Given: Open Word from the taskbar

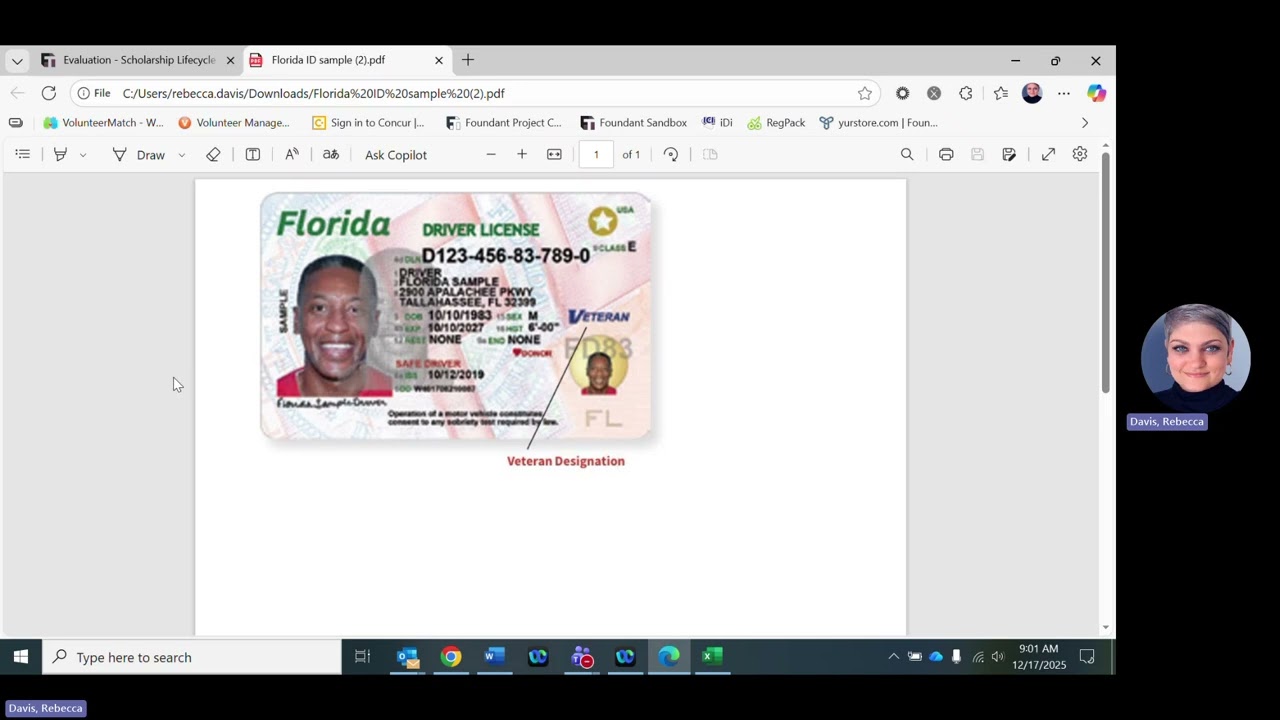Looking at the screenshot, I should 495,657.
